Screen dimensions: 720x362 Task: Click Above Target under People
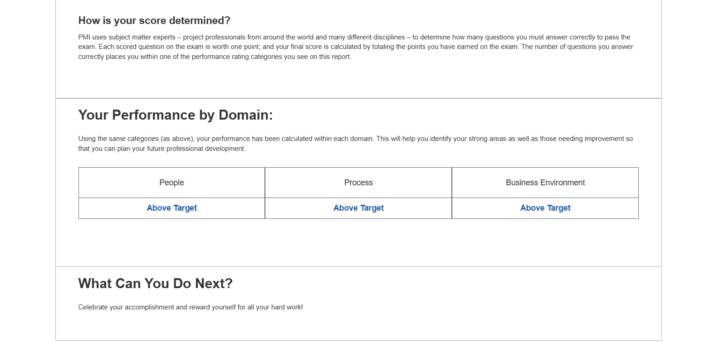click(x=172, y=208)
